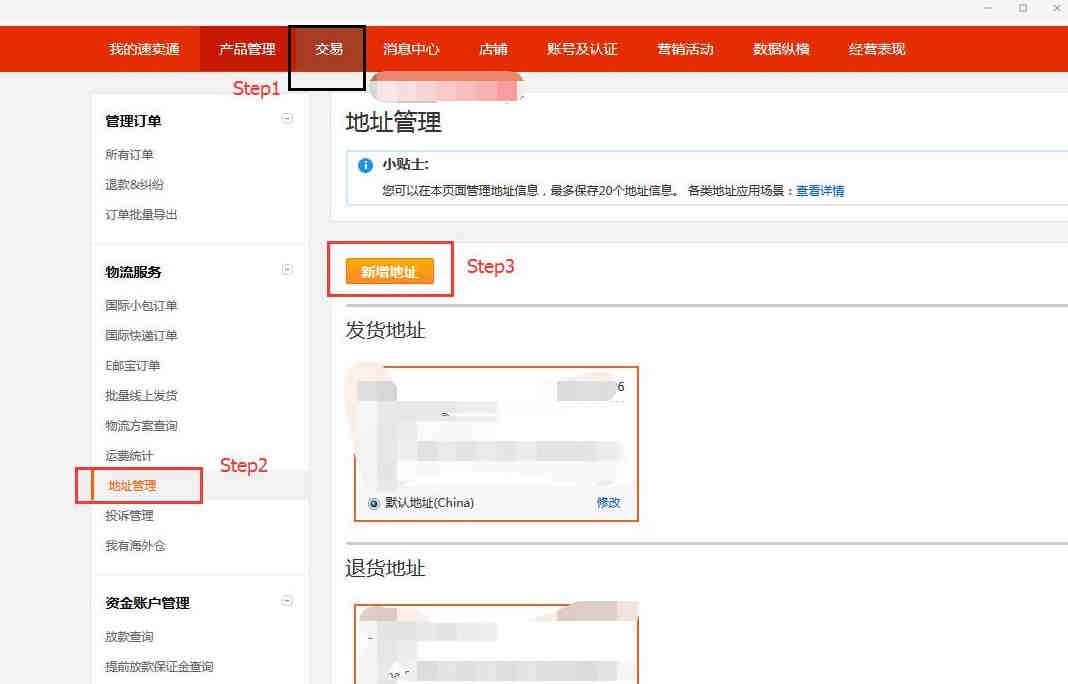Select 地址管理 in the sidebar
This screenshot has width=1068, height=684.
pyautogui.click(x=132, y=486)
